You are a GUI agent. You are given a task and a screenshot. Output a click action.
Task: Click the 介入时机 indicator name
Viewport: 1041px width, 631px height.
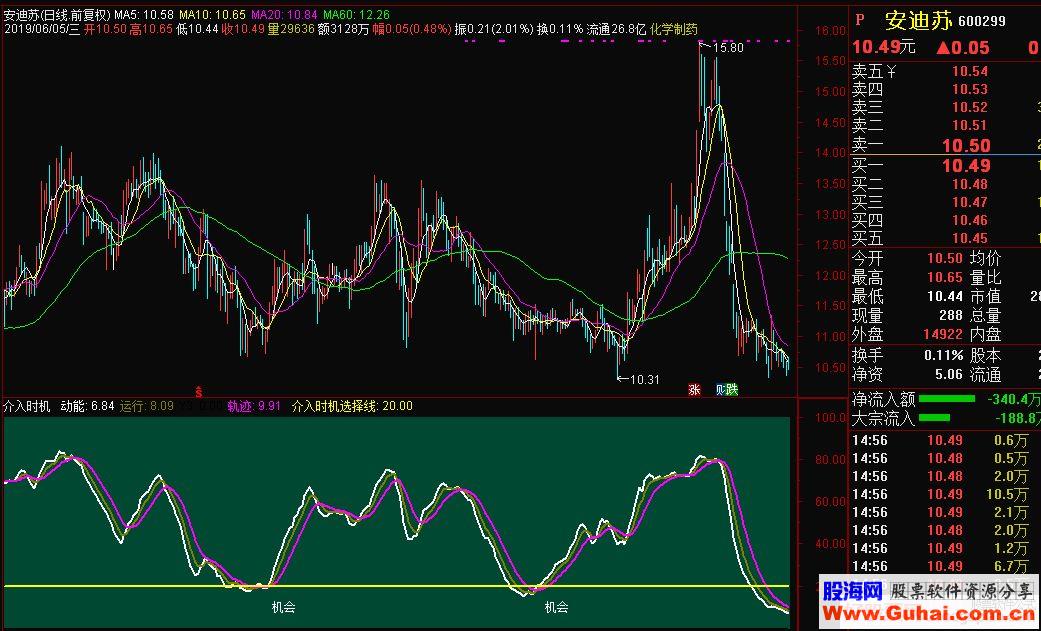click(27, 406)
